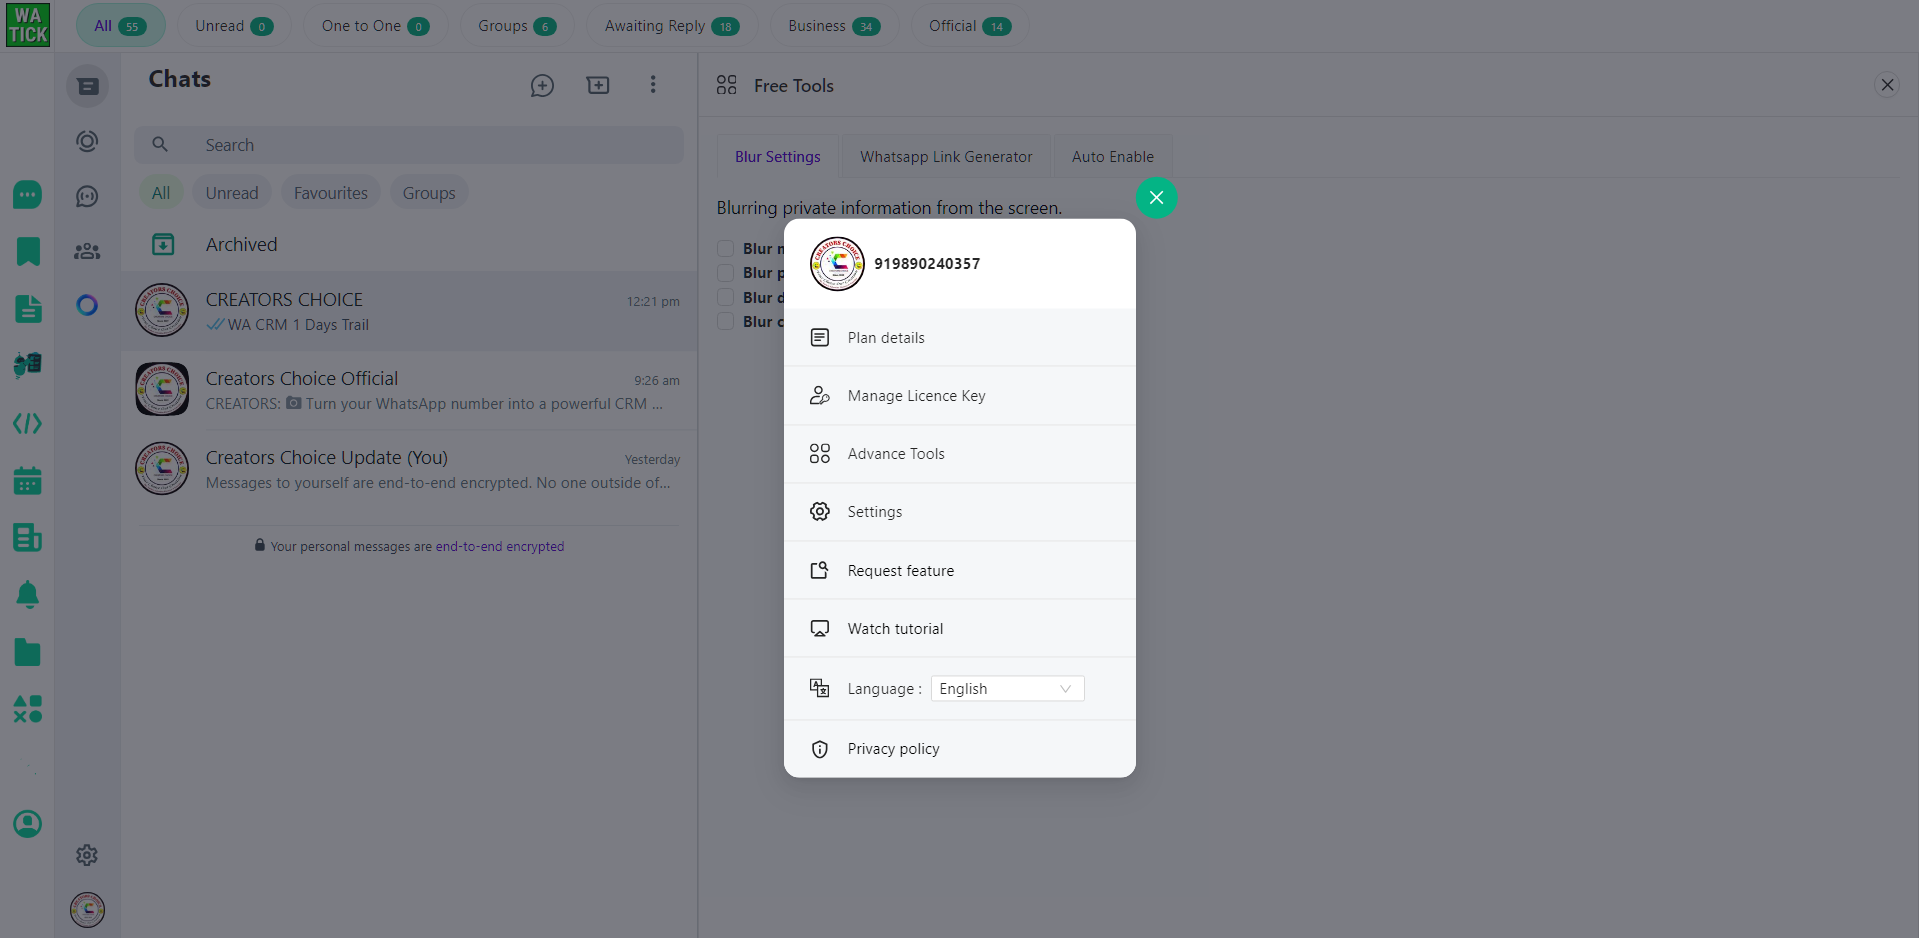Screen dimensions: 1919x938
Task: Click the green bookmark icon in left bar
Action: point(28,251)
